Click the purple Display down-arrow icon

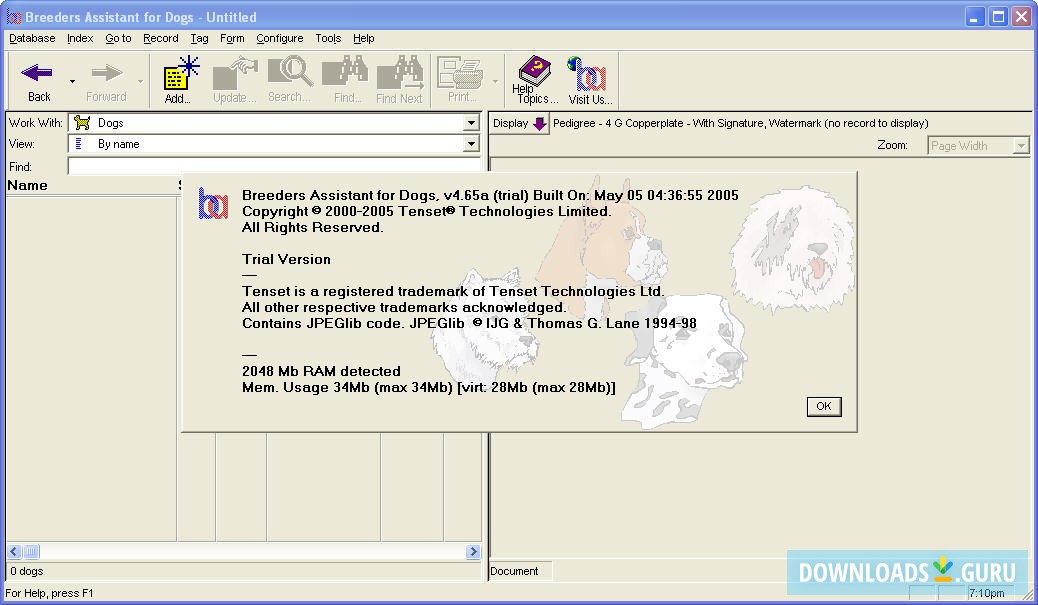pos(540,123)
